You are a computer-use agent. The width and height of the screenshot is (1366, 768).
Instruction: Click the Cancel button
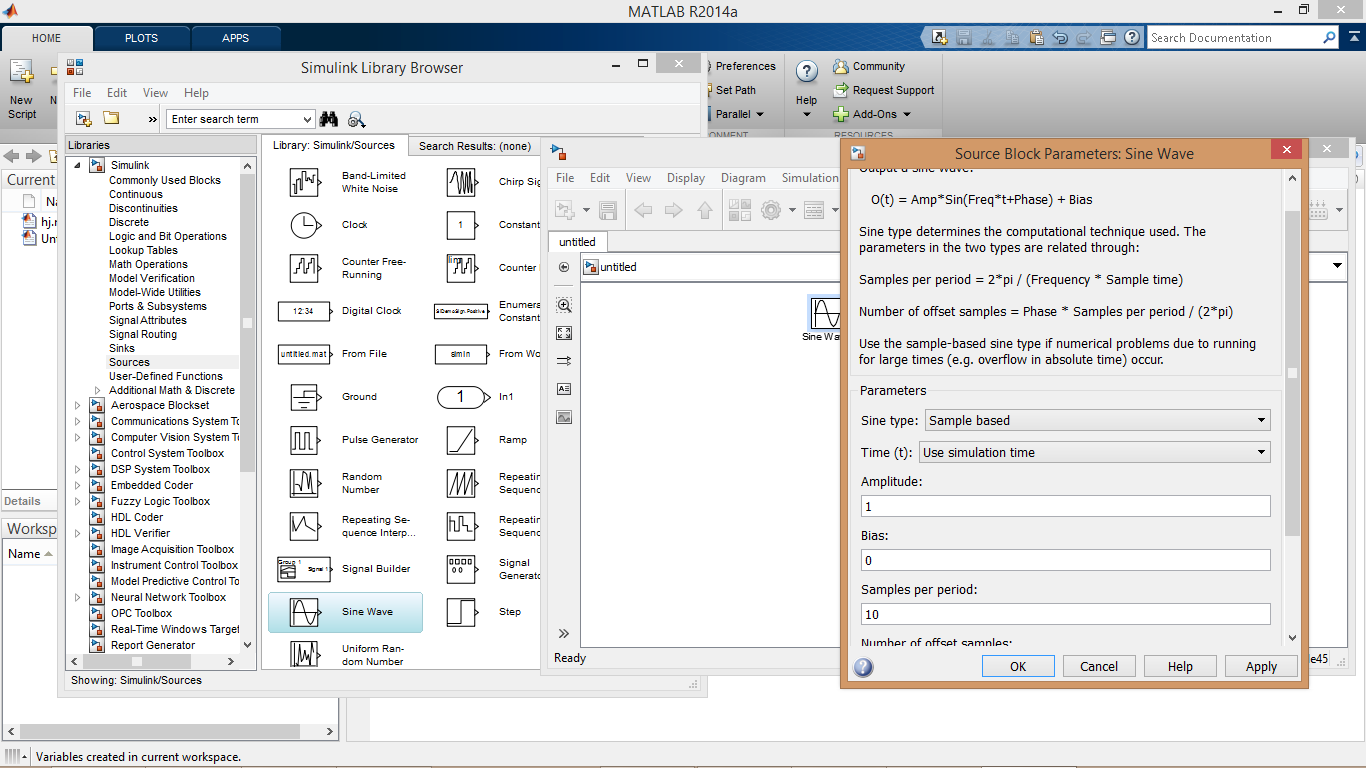click(1099, 667)
